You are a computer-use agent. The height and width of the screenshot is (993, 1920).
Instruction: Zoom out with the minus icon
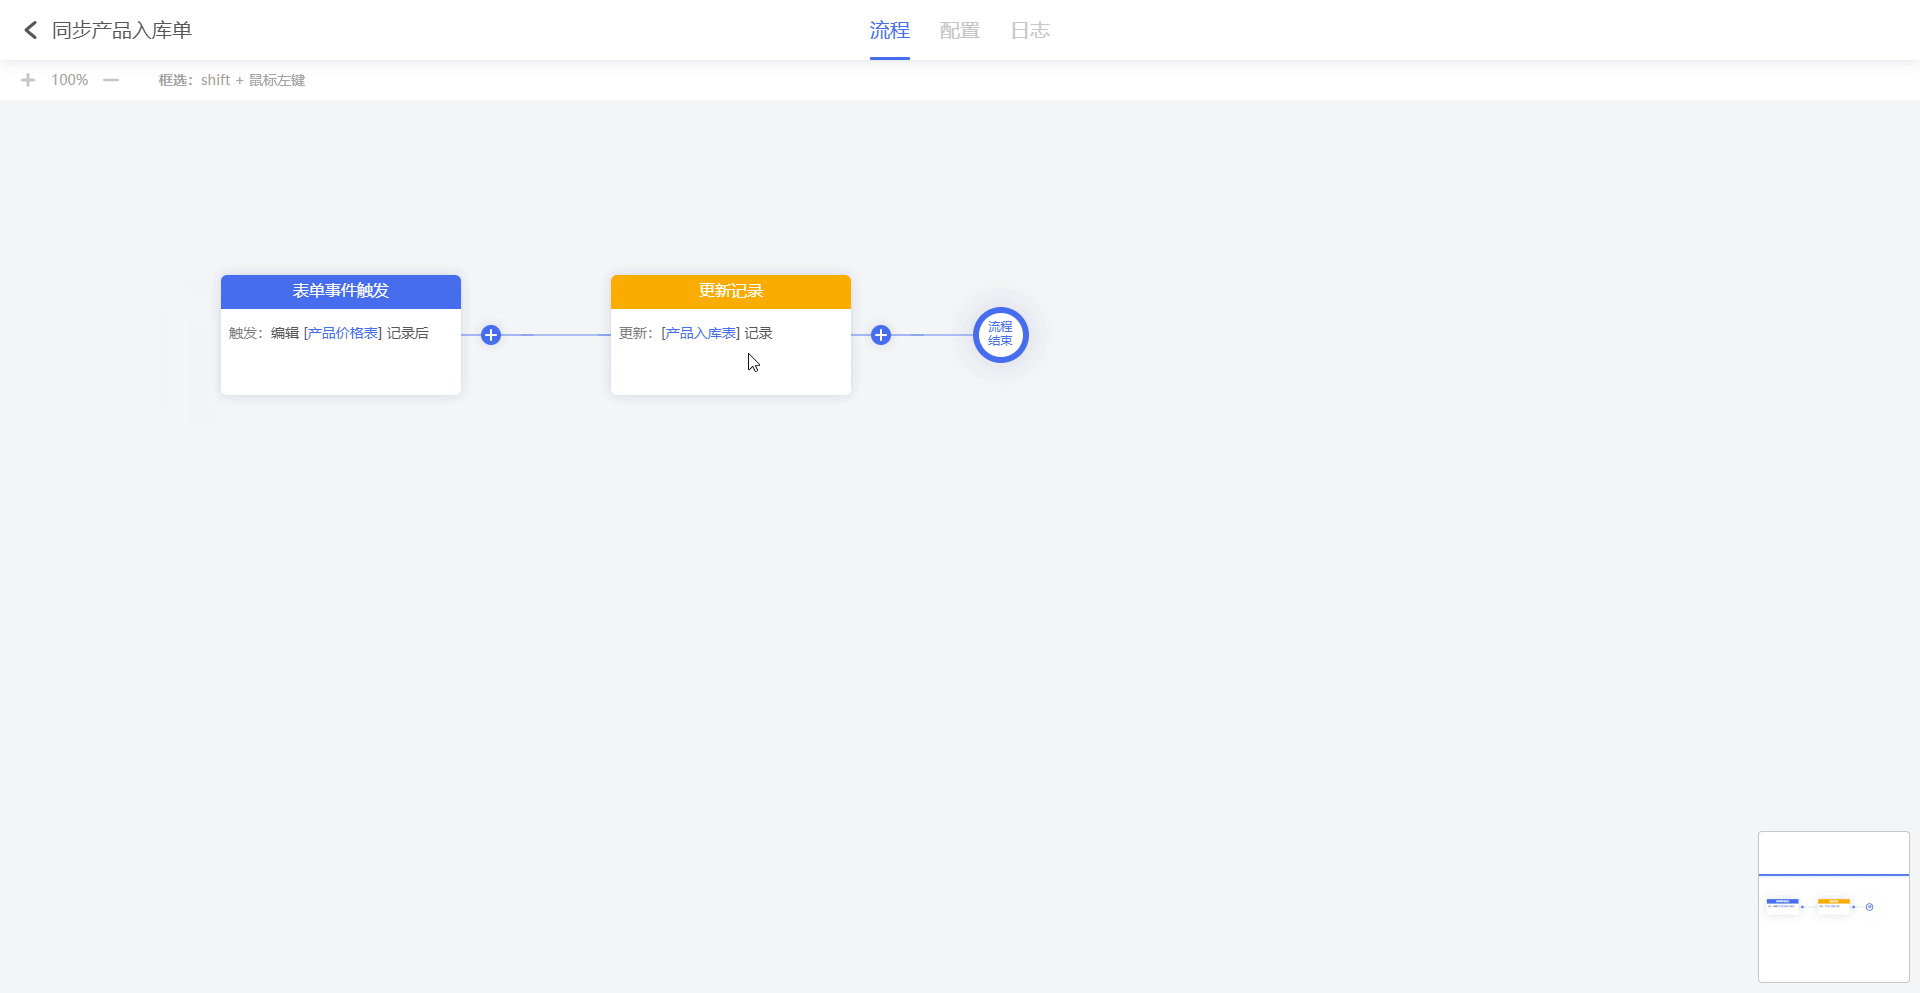[x=111, y=80]
